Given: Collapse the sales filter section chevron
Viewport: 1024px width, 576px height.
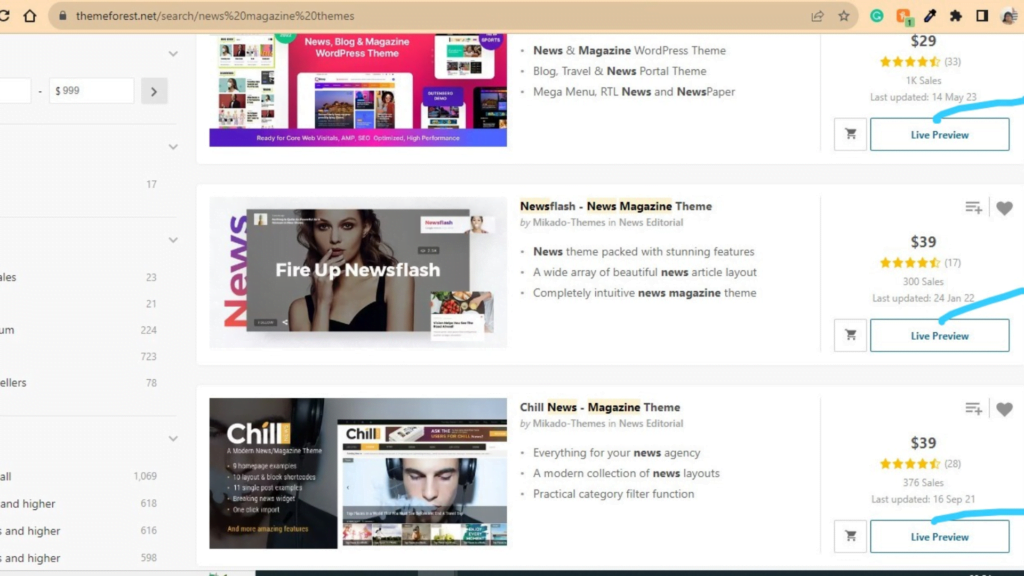Looking at the screenshot, I should (x=172, y=240).
